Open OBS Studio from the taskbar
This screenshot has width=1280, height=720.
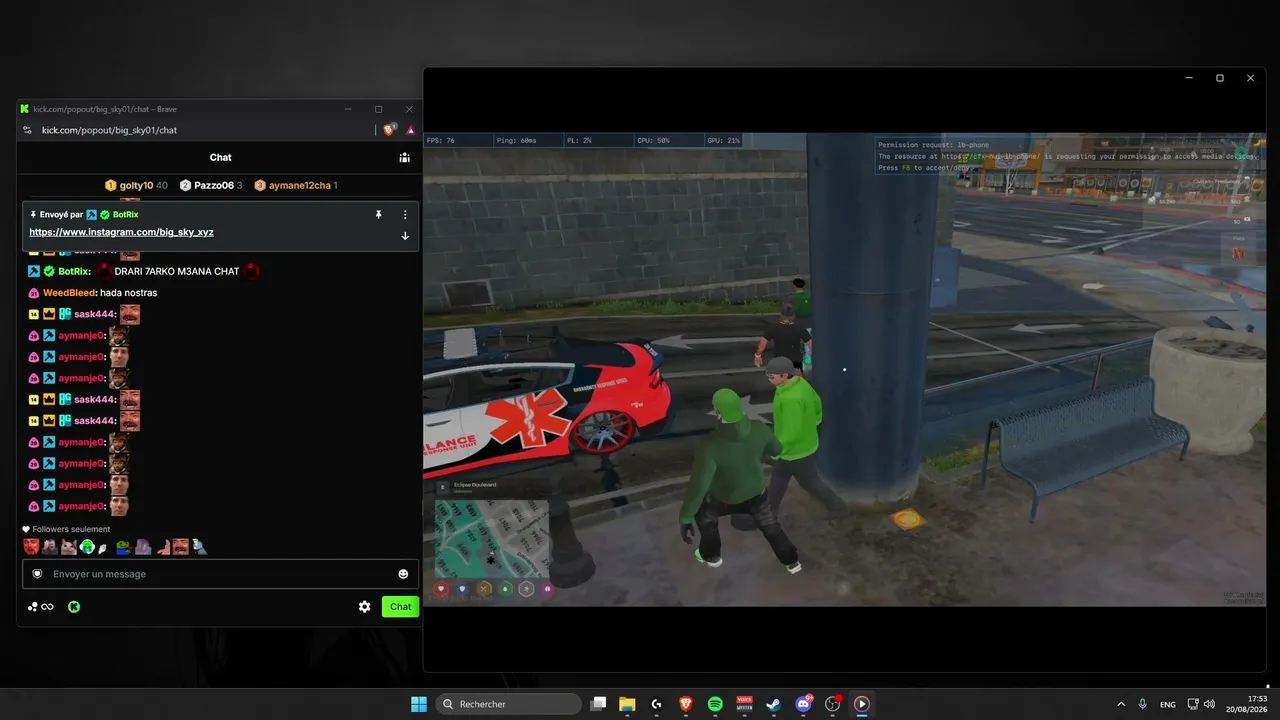[832, 704]
